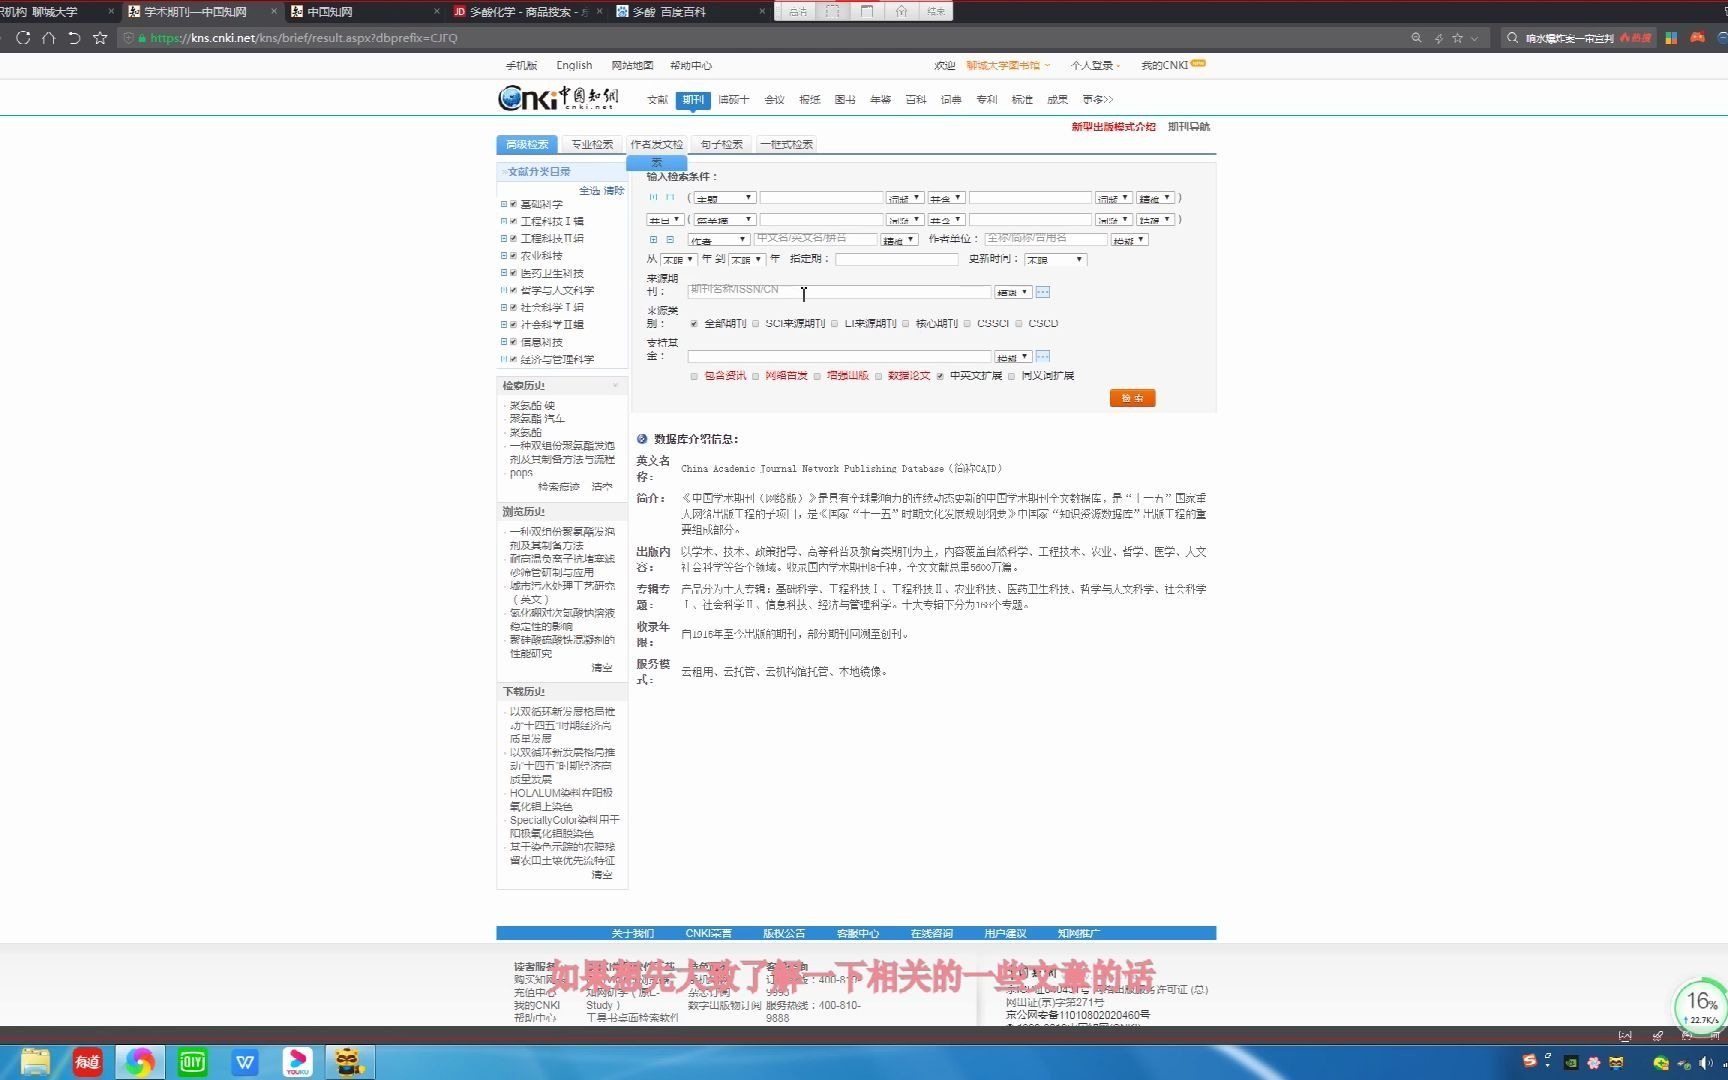Click the volume icon in system tray
Image resolution: width=1728 pixels, height=1080 pixels.
[x=1706, y=1063]
